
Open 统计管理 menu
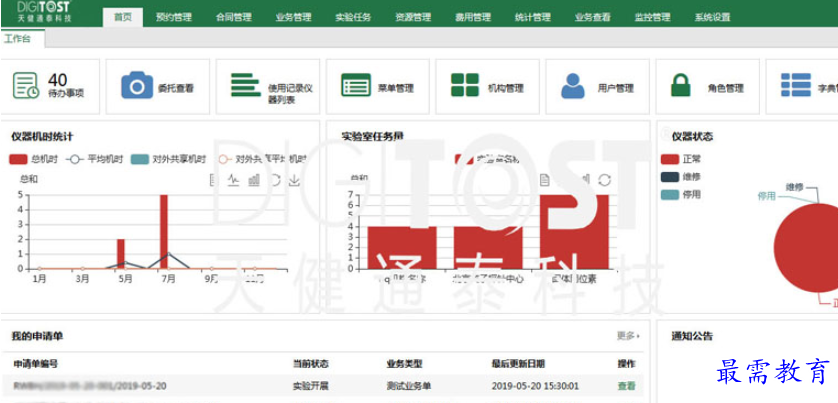(533, 17)
